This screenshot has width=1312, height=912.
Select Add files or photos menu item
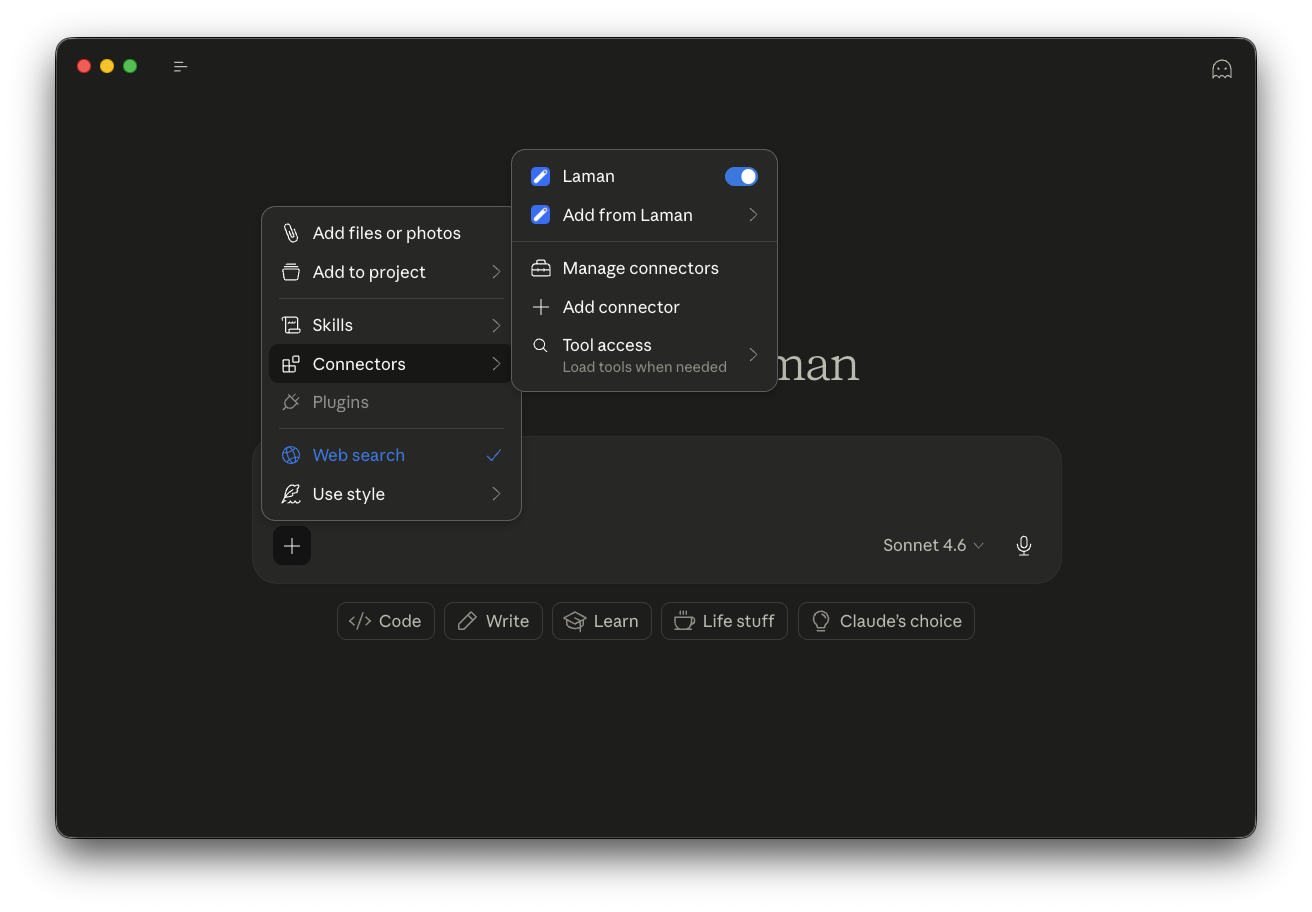click(391, 233)
